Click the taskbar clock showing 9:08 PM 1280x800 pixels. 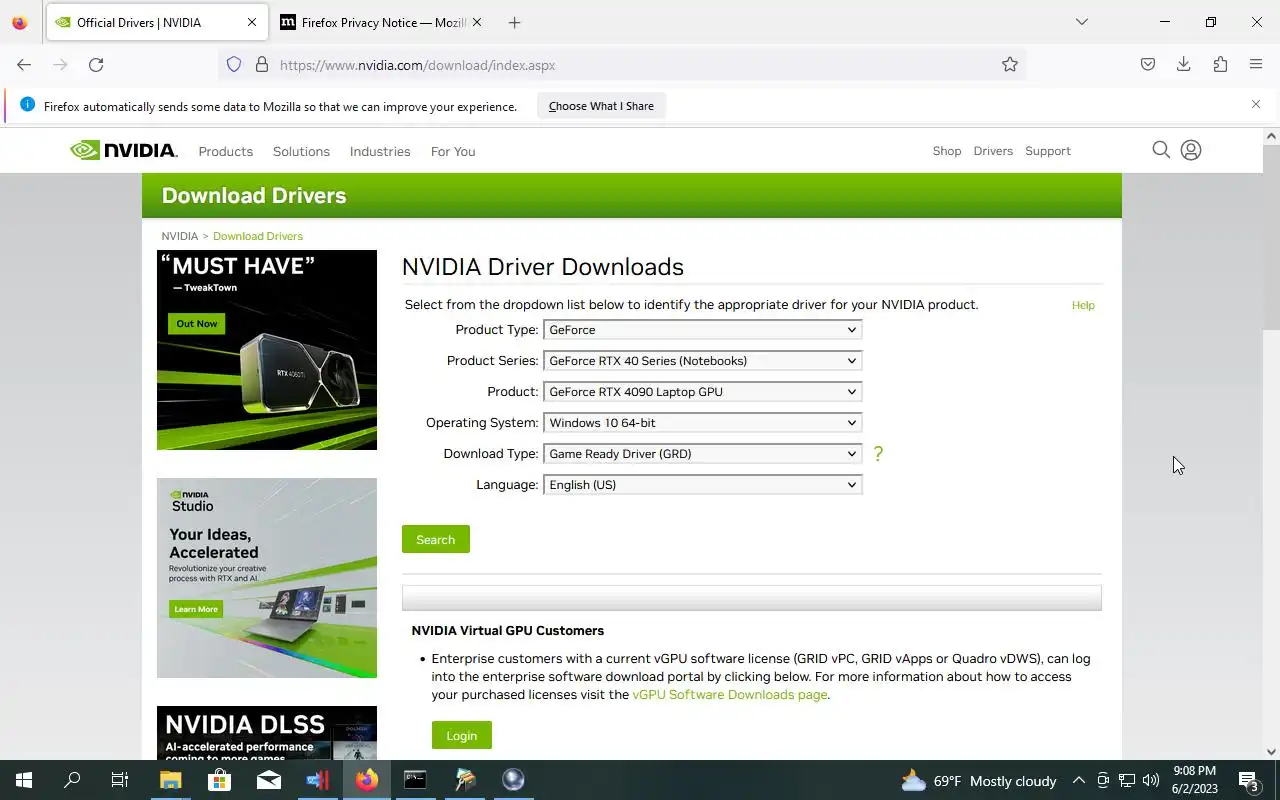click(x=1195, y=780)
